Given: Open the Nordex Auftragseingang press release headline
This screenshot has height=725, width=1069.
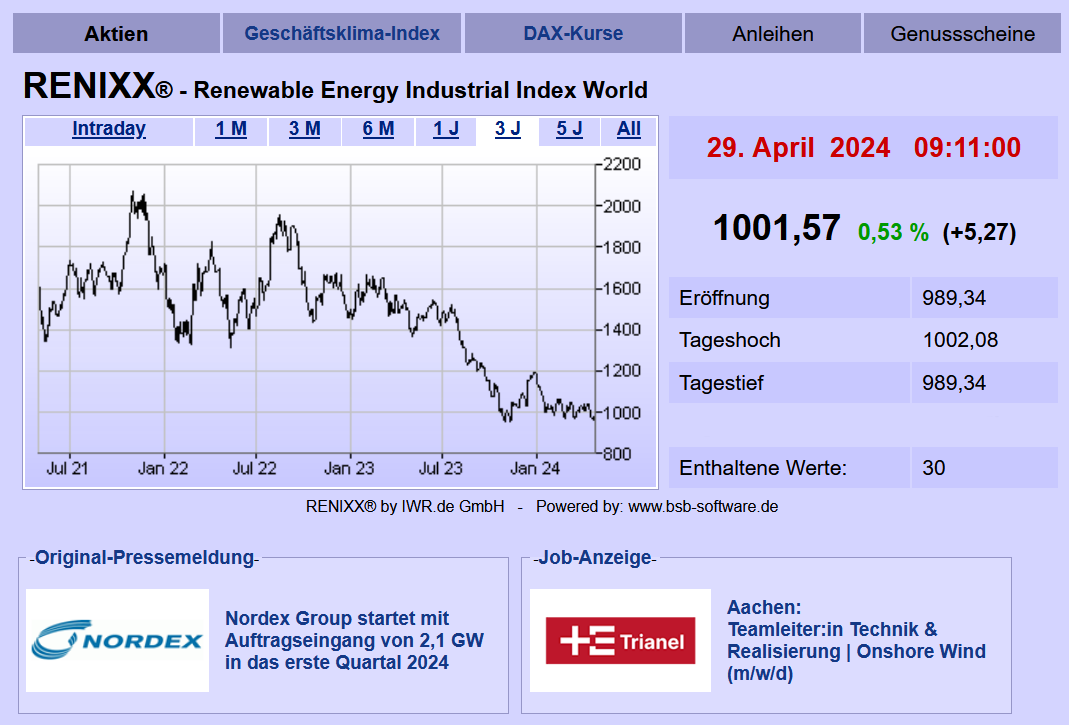Looking at the screenshot, I should 354,640.
